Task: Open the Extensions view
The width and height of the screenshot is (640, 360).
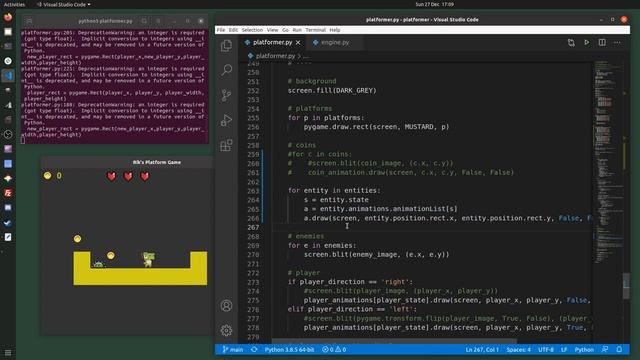Action: 227,145
